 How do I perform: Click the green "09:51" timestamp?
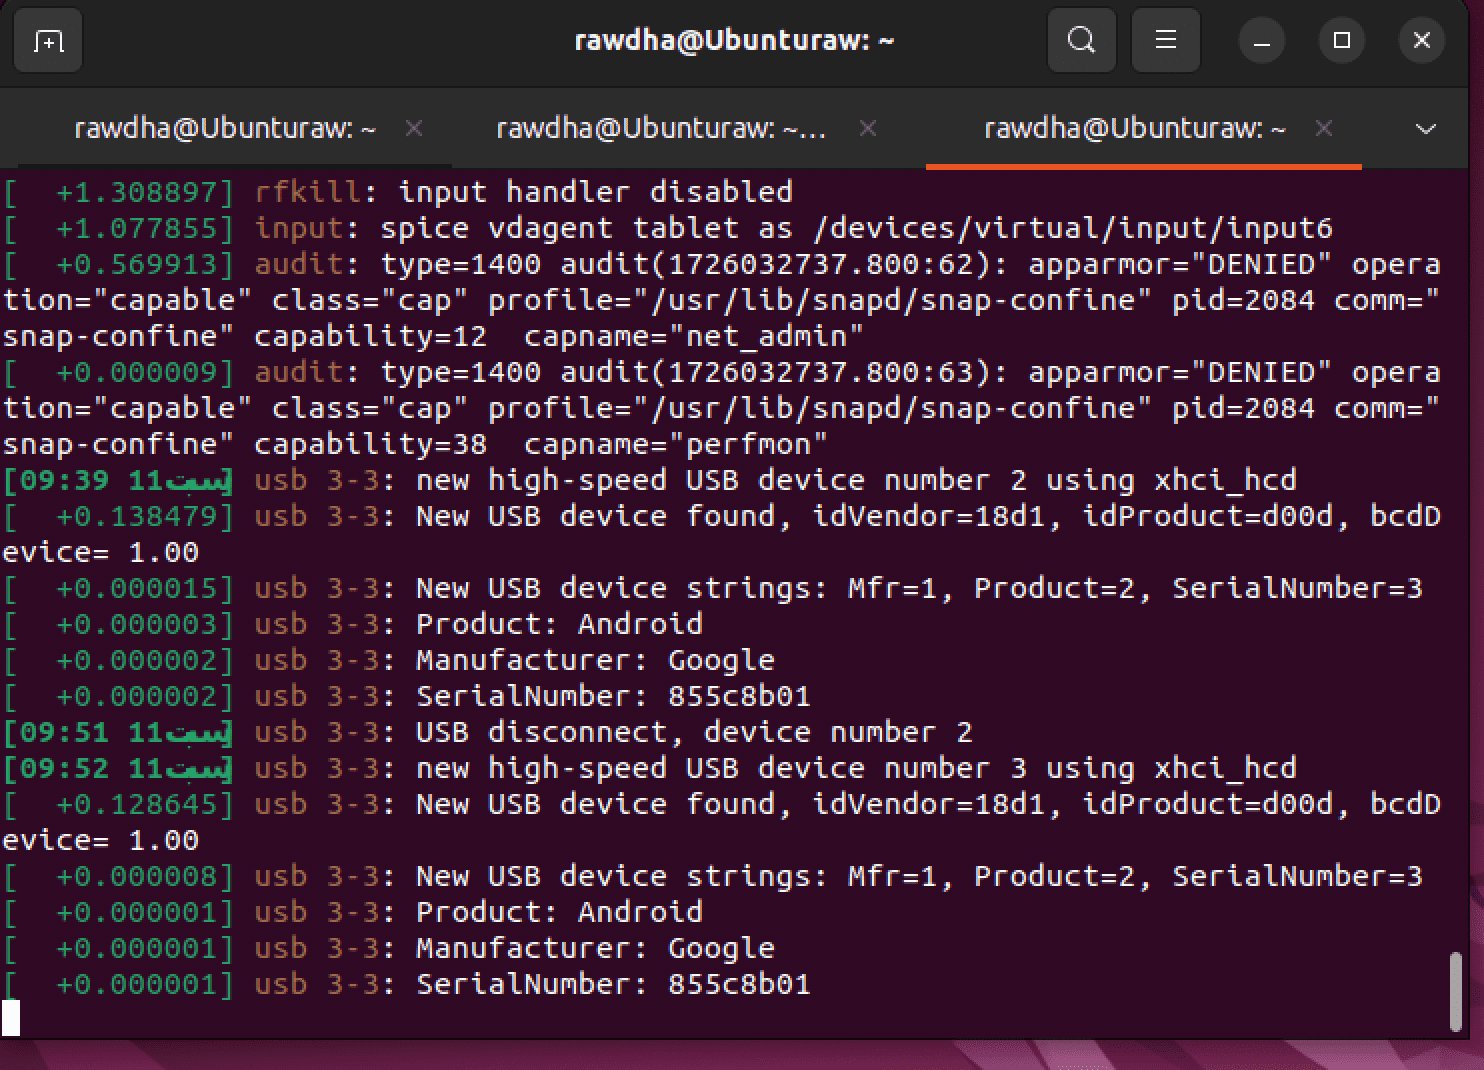tap(63, 732)
